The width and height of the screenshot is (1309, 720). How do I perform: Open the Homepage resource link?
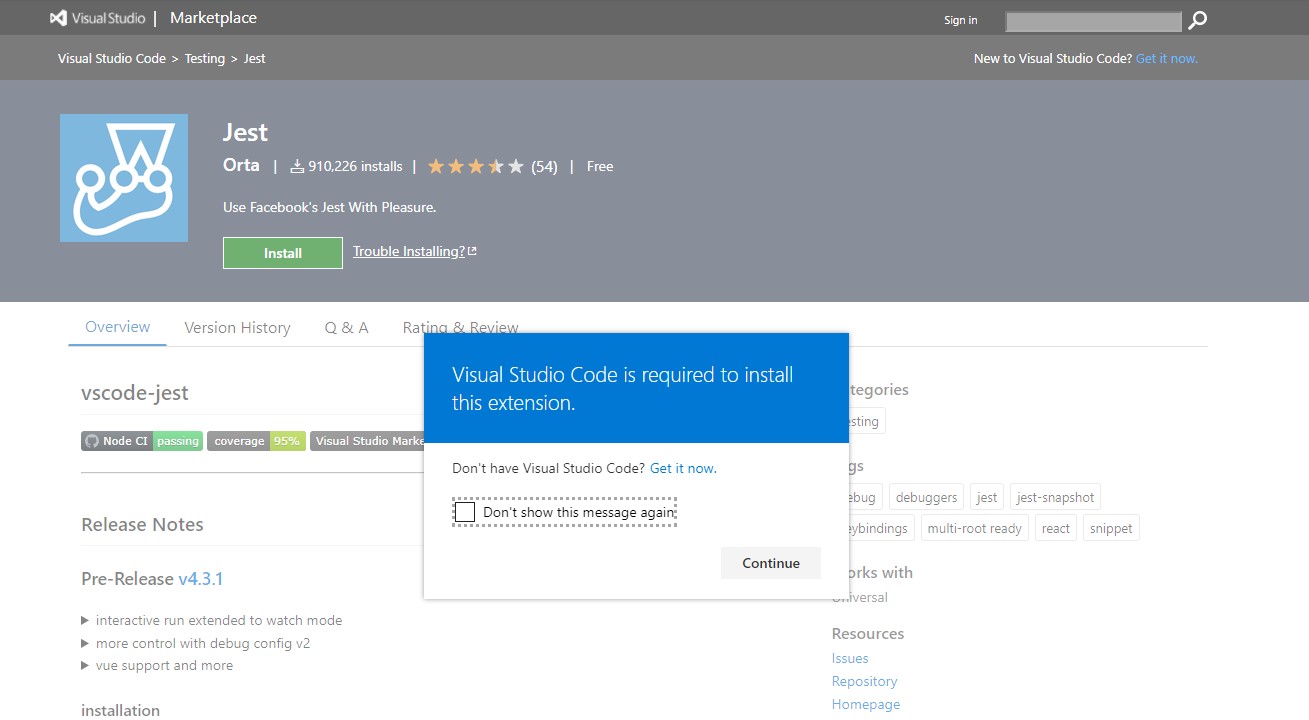pos(866,704)
